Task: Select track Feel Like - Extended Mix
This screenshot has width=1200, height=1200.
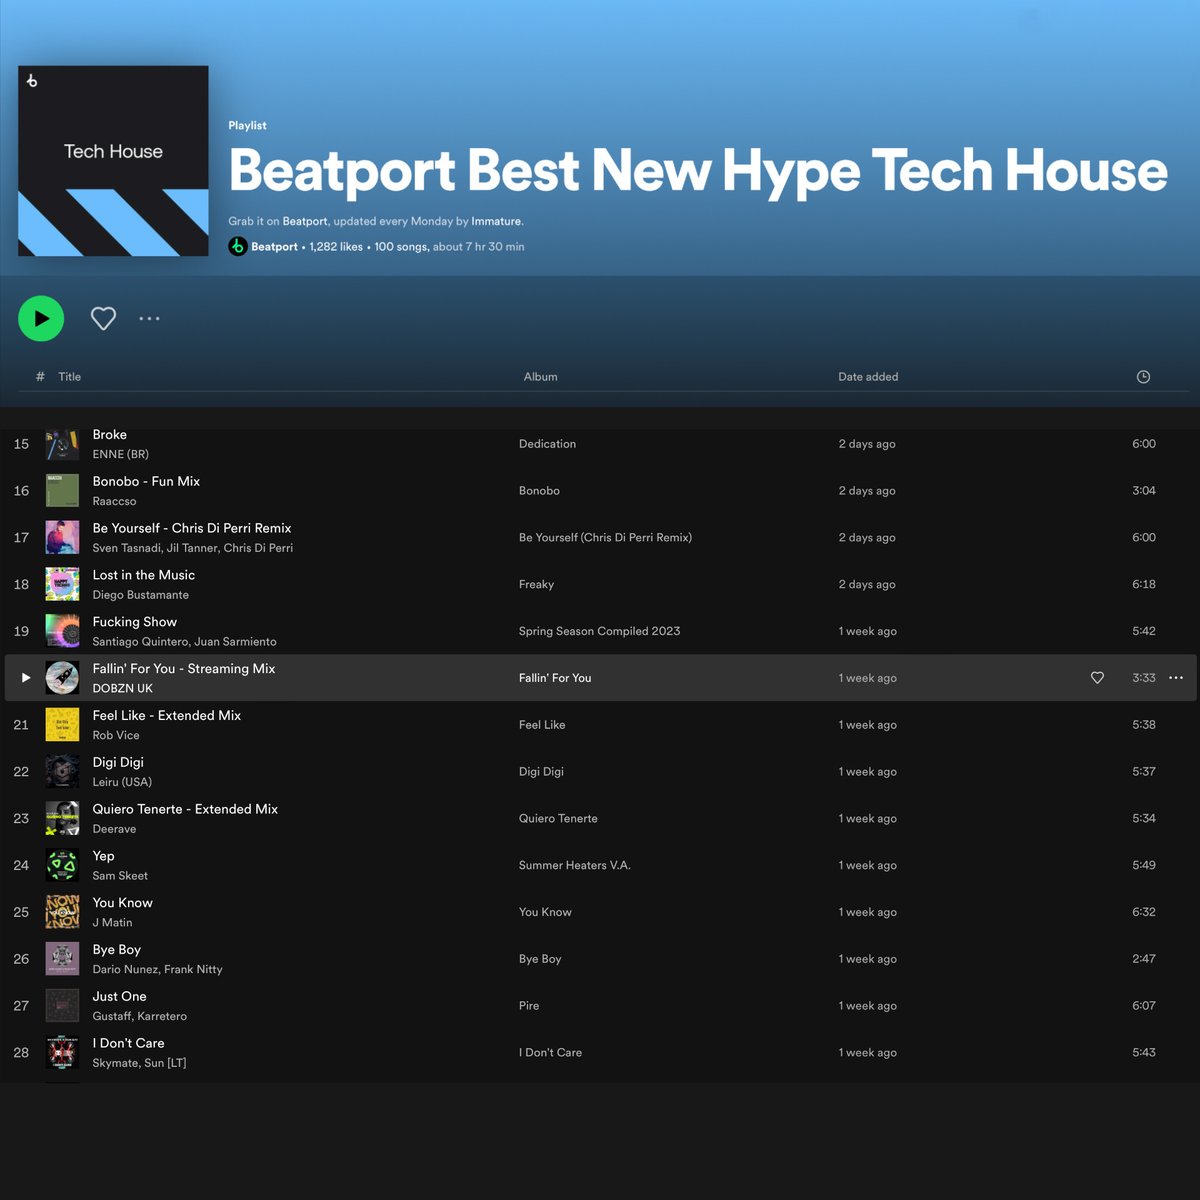Action: point(167,715)
